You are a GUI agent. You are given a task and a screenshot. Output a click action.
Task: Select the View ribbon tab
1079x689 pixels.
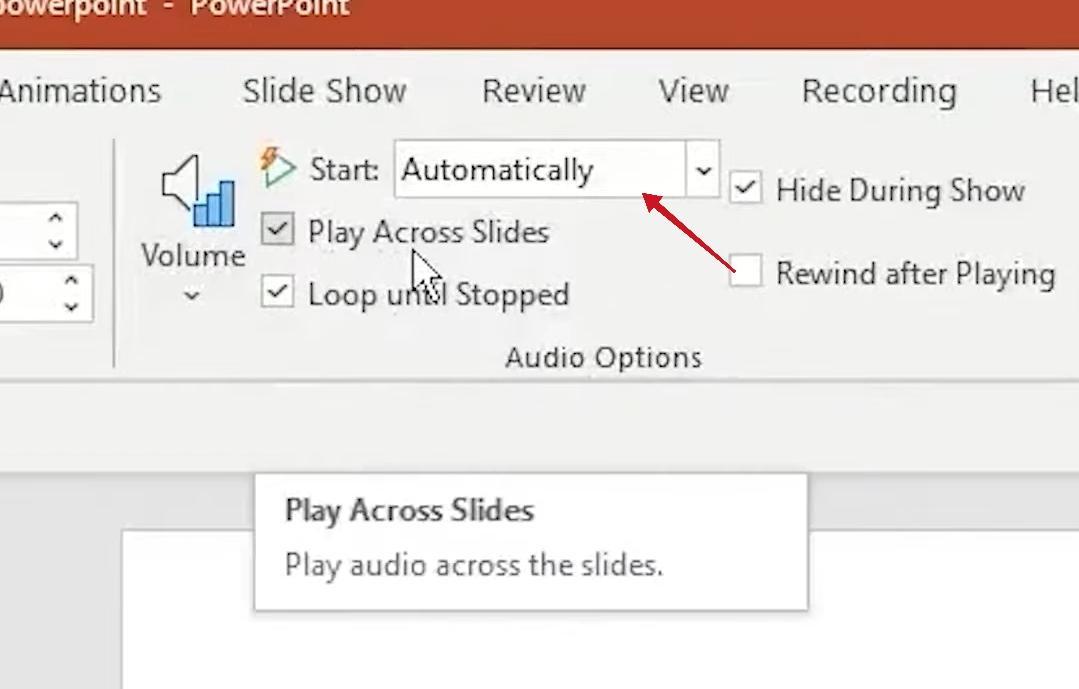pyautogui.click(x=693, y=91)
